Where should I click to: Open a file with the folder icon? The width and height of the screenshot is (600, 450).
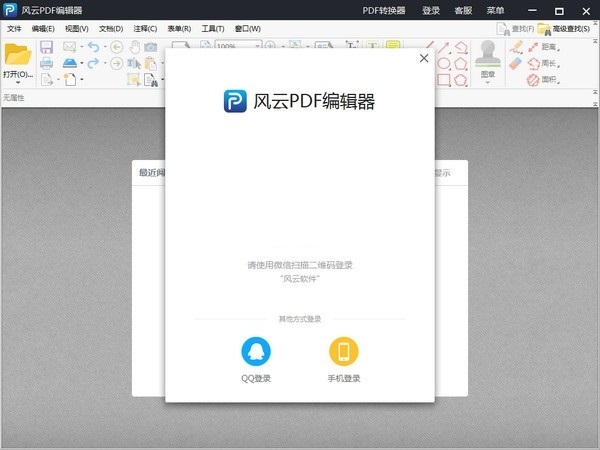point(17,54)
